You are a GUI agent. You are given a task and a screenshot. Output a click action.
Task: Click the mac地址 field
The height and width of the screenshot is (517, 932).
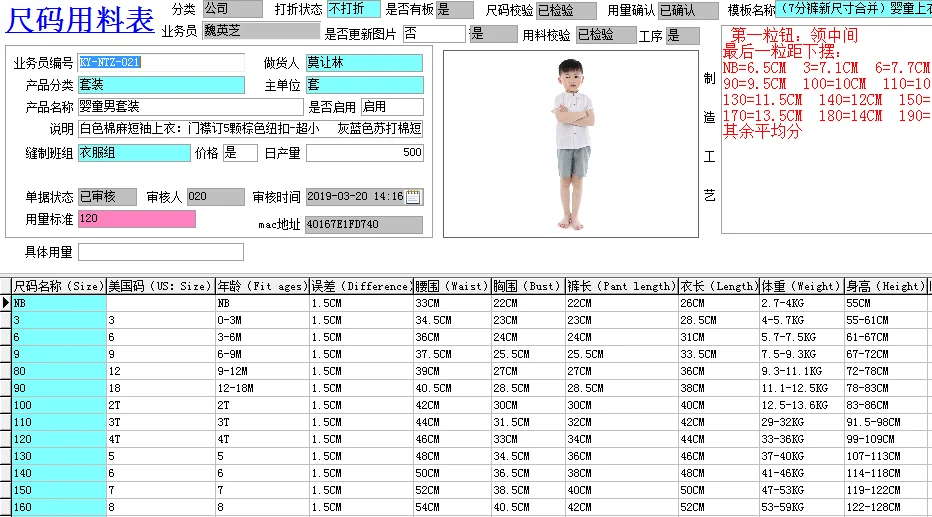point(364,225)
